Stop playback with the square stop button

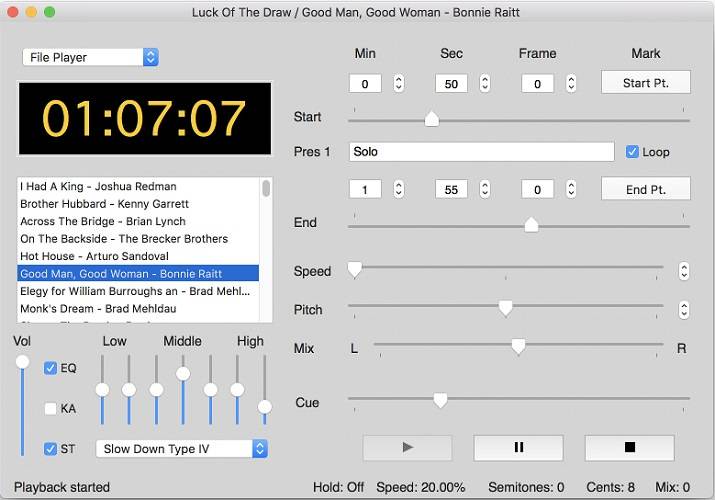point(629,448)
